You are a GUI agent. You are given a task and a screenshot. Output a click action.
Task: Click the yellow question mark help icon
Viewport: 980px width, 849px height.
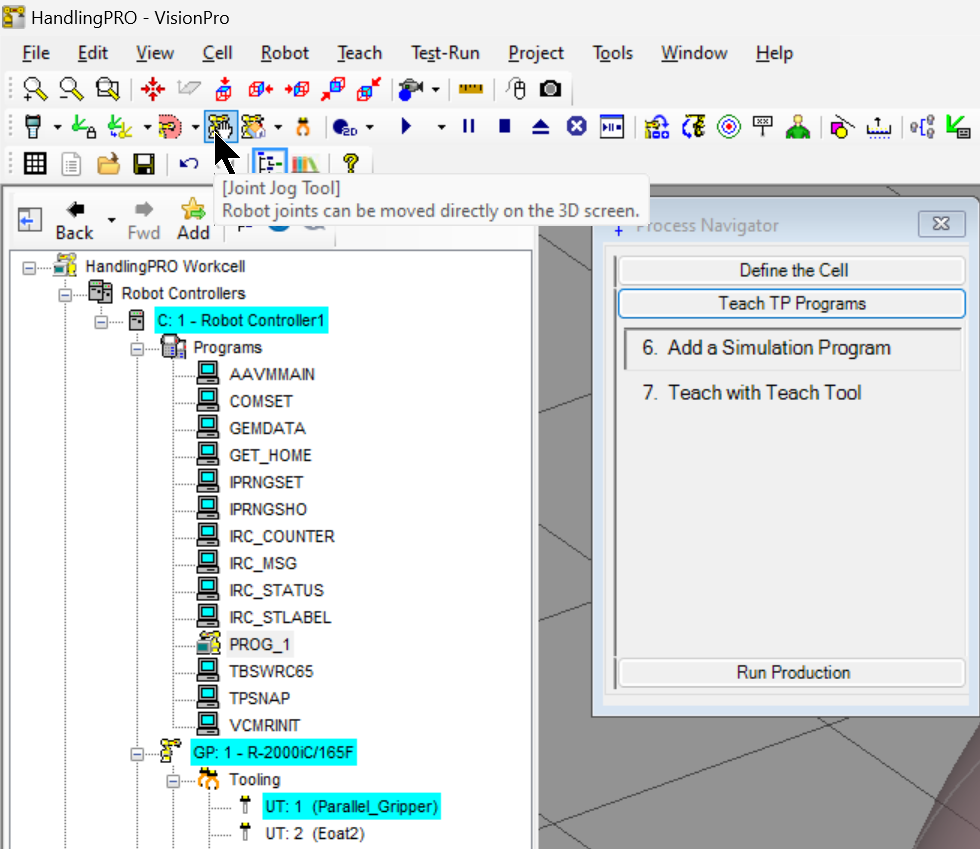click(351, 164)
